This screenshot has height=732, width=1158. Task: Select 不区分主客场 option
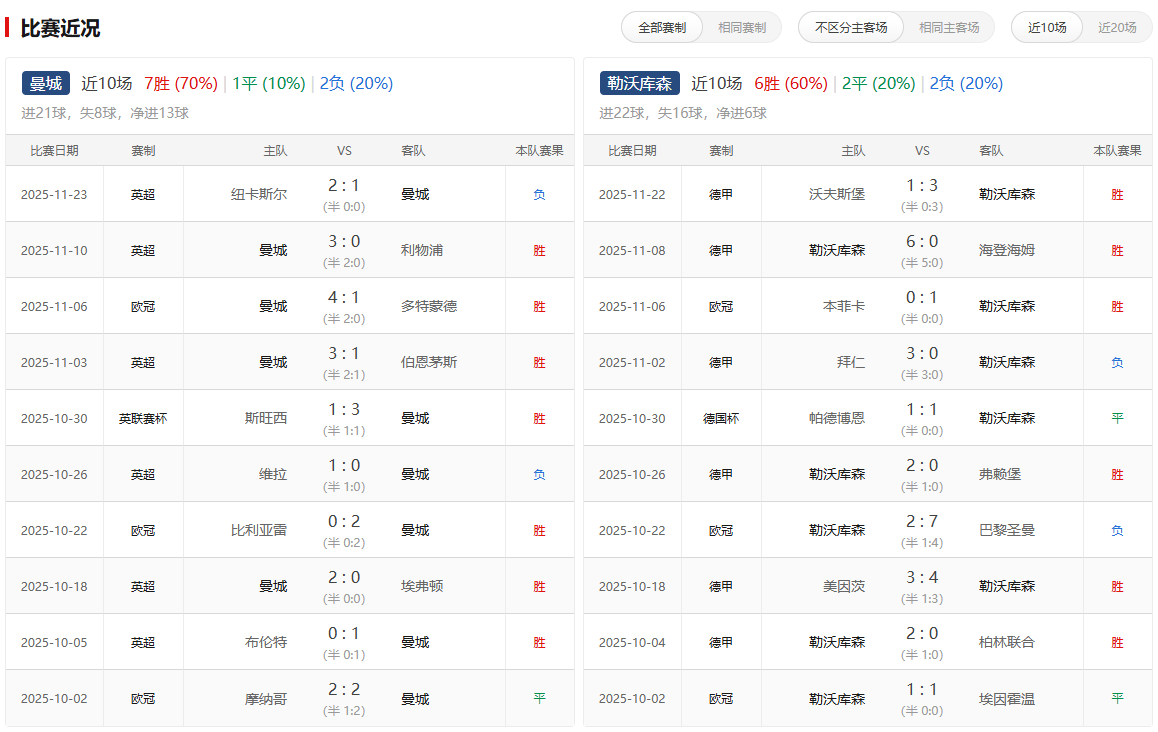pyautogui.click(x=851, y=28)
